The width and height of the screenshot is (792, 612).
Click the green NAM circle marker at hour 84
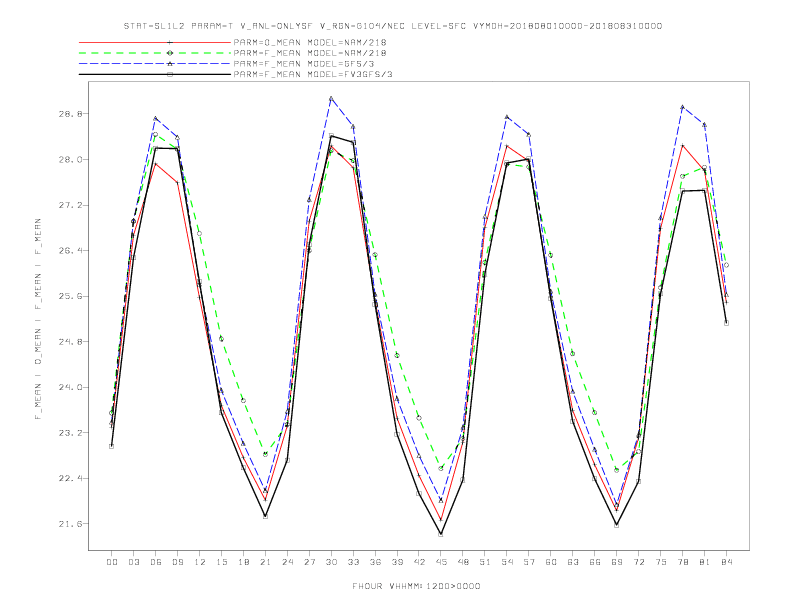click(726, 265)
